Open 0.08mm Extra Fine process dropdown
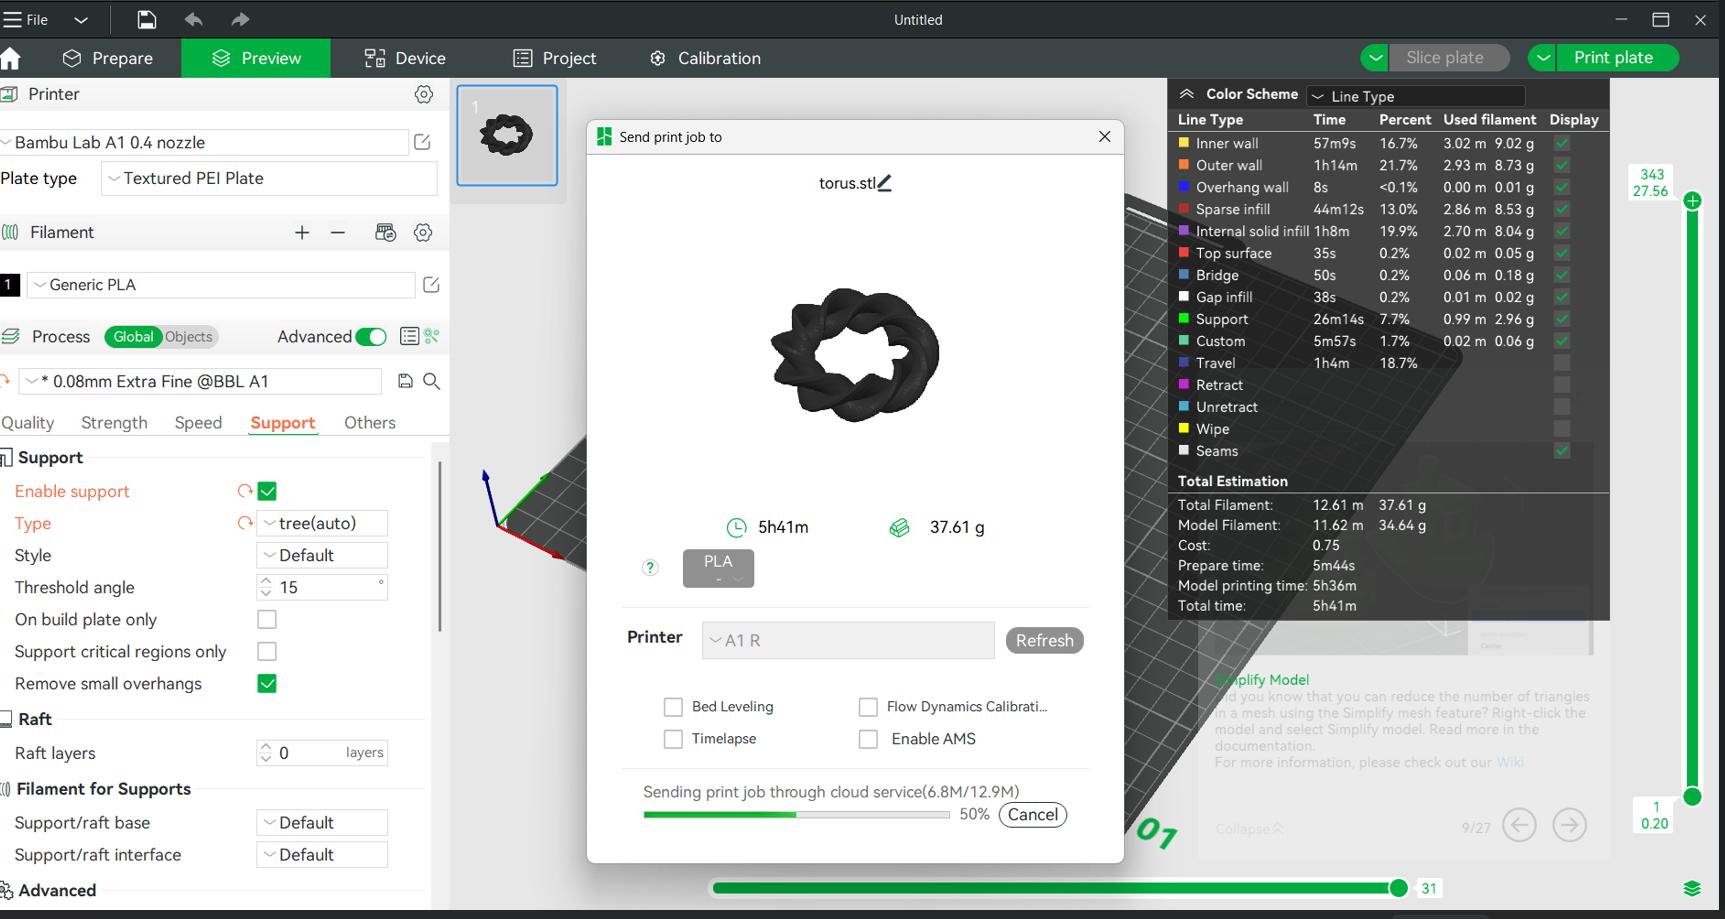 201,381
